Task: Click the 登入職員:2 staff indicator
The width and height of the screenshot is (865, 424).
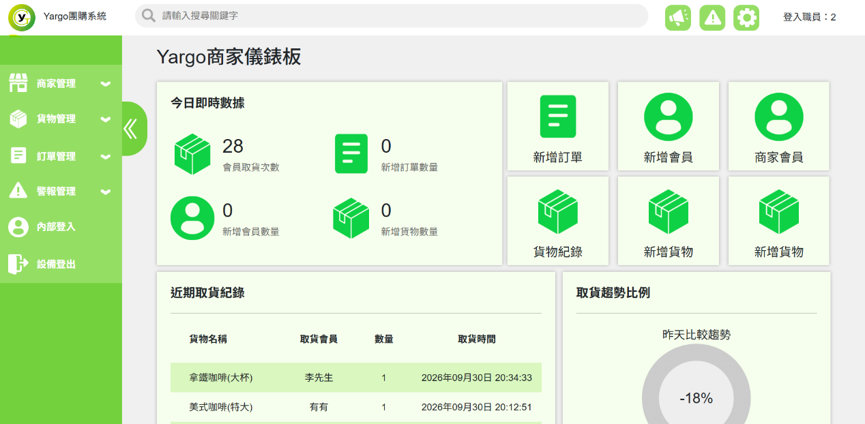Action: tap(809, 18)
